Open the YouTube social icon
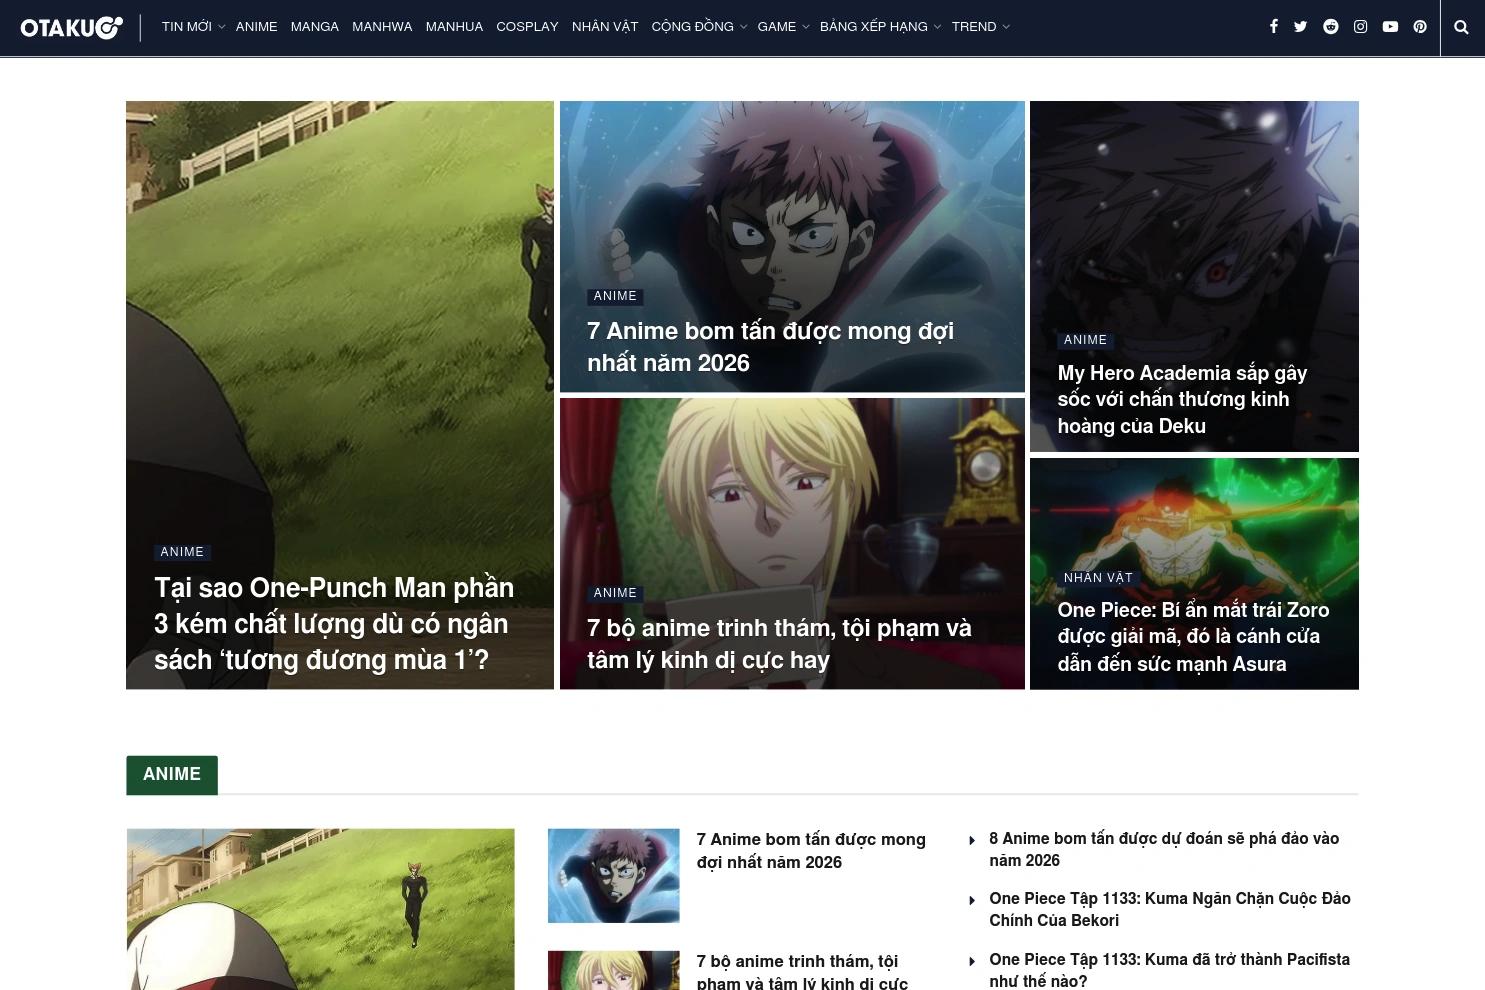 pyautogui.click(x=1390, y=26)
